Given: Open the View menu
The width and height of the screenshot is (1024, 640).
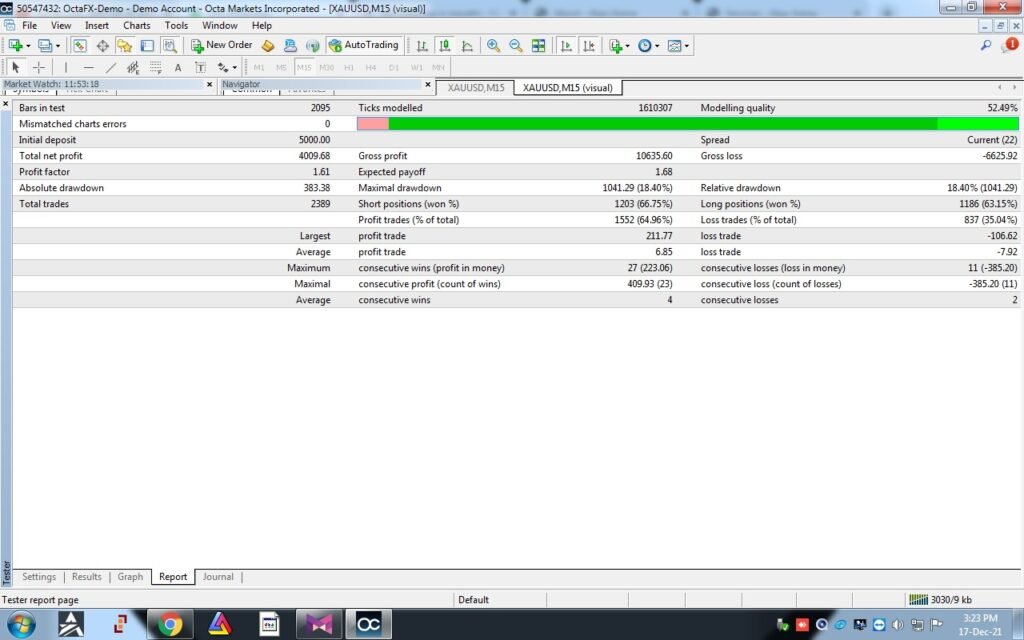Looking at the screenshot, I should coord(61,25).
